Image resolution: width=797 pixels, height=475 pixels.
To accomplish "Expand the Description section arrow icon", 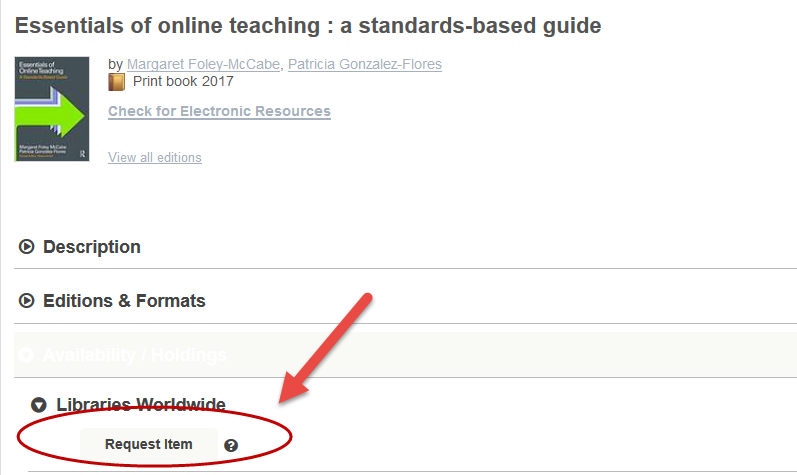I will (x=26, y=247).
